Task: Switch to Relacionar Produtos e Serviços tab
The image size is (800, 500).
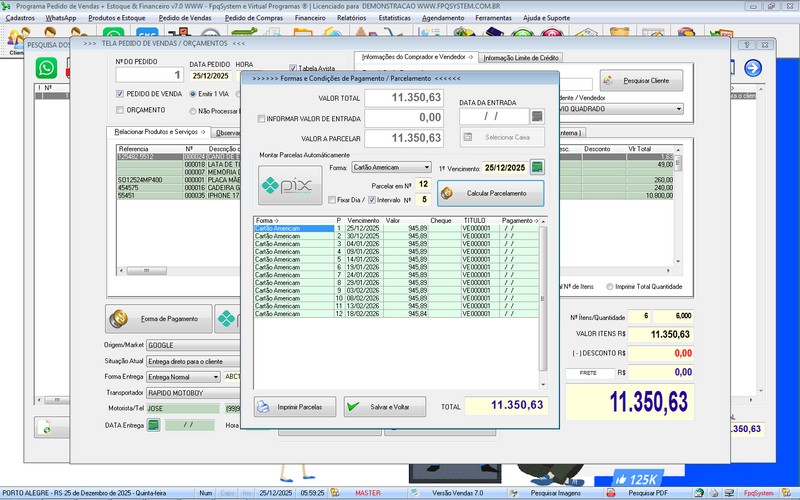Action: tap(159, 132)
